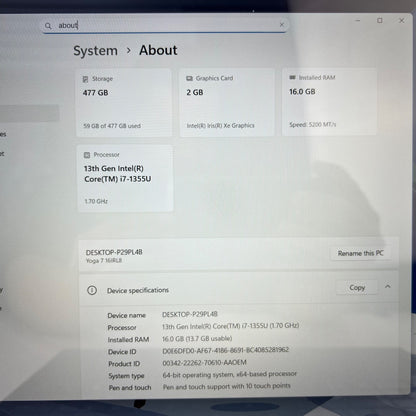
Task: Maximize the Settings window
Action: (380, 20)
